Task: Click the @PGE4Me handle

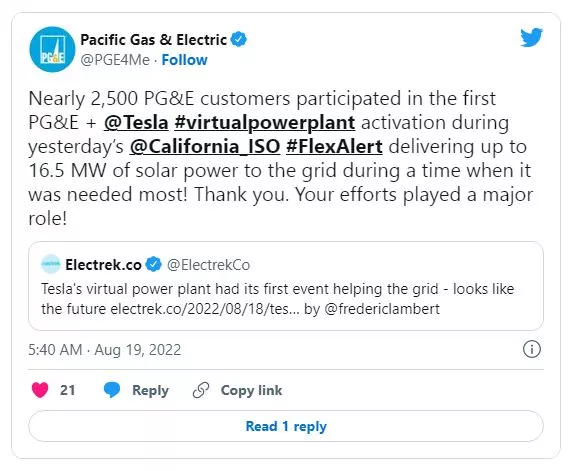Action: 115,60
